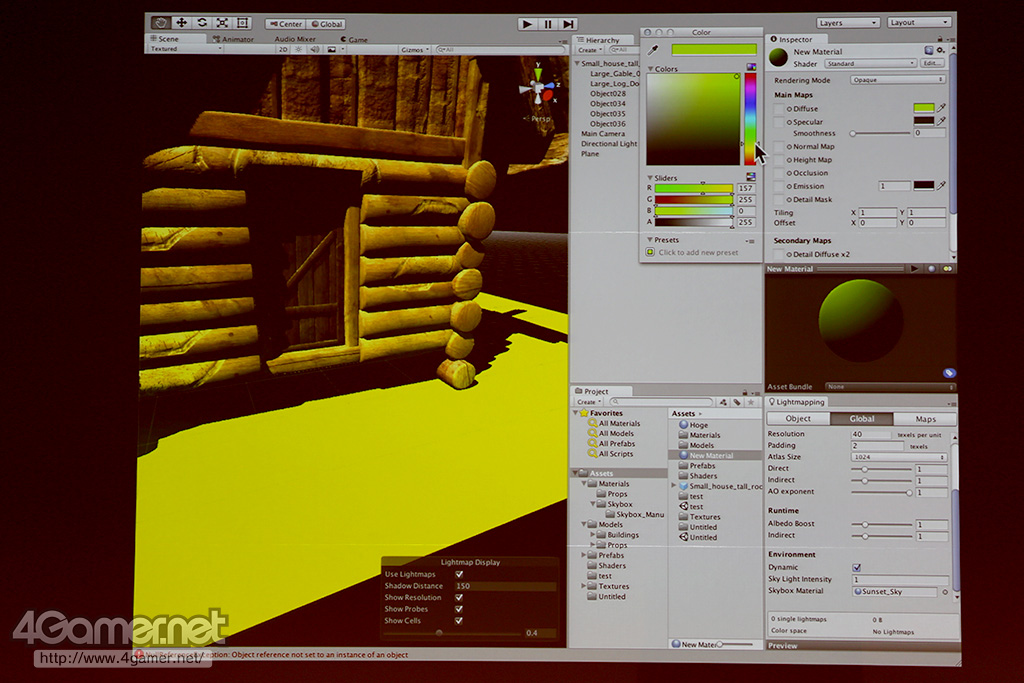Click the Step frame button
The height and width of the screenshot is (683, 1024).
click(569, 24)
